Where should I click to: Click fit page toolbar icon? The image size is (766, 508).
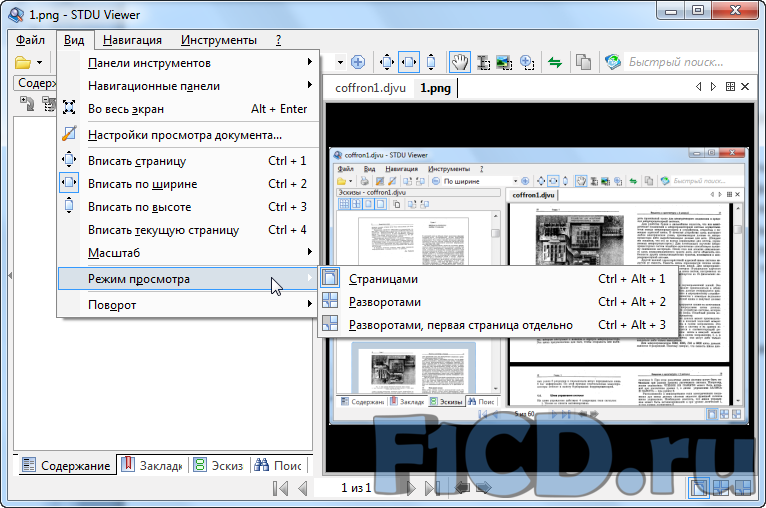(x=387, y=63)
